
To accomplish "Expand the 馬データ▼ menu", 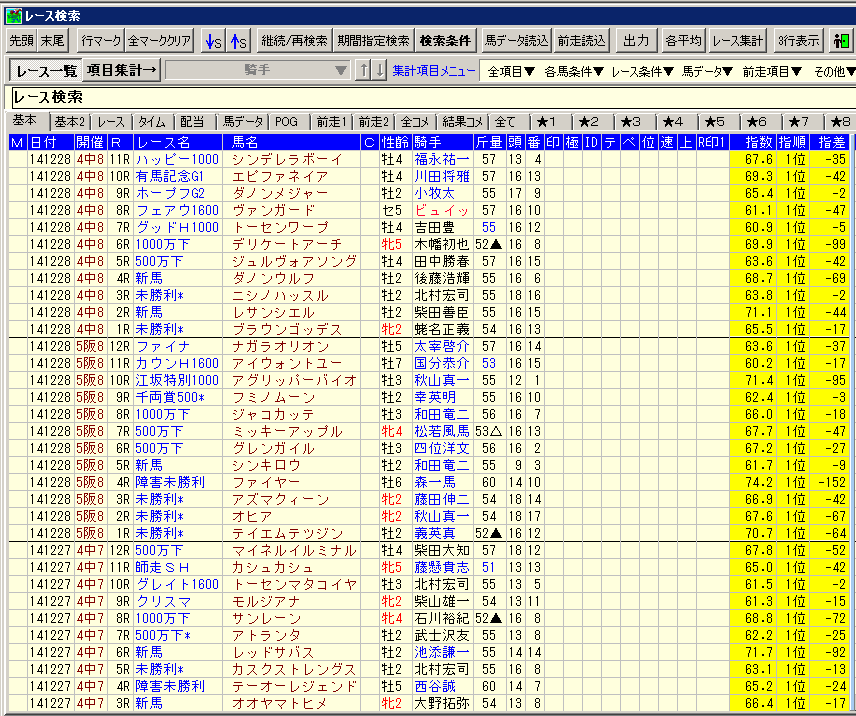I will [707, 71].
